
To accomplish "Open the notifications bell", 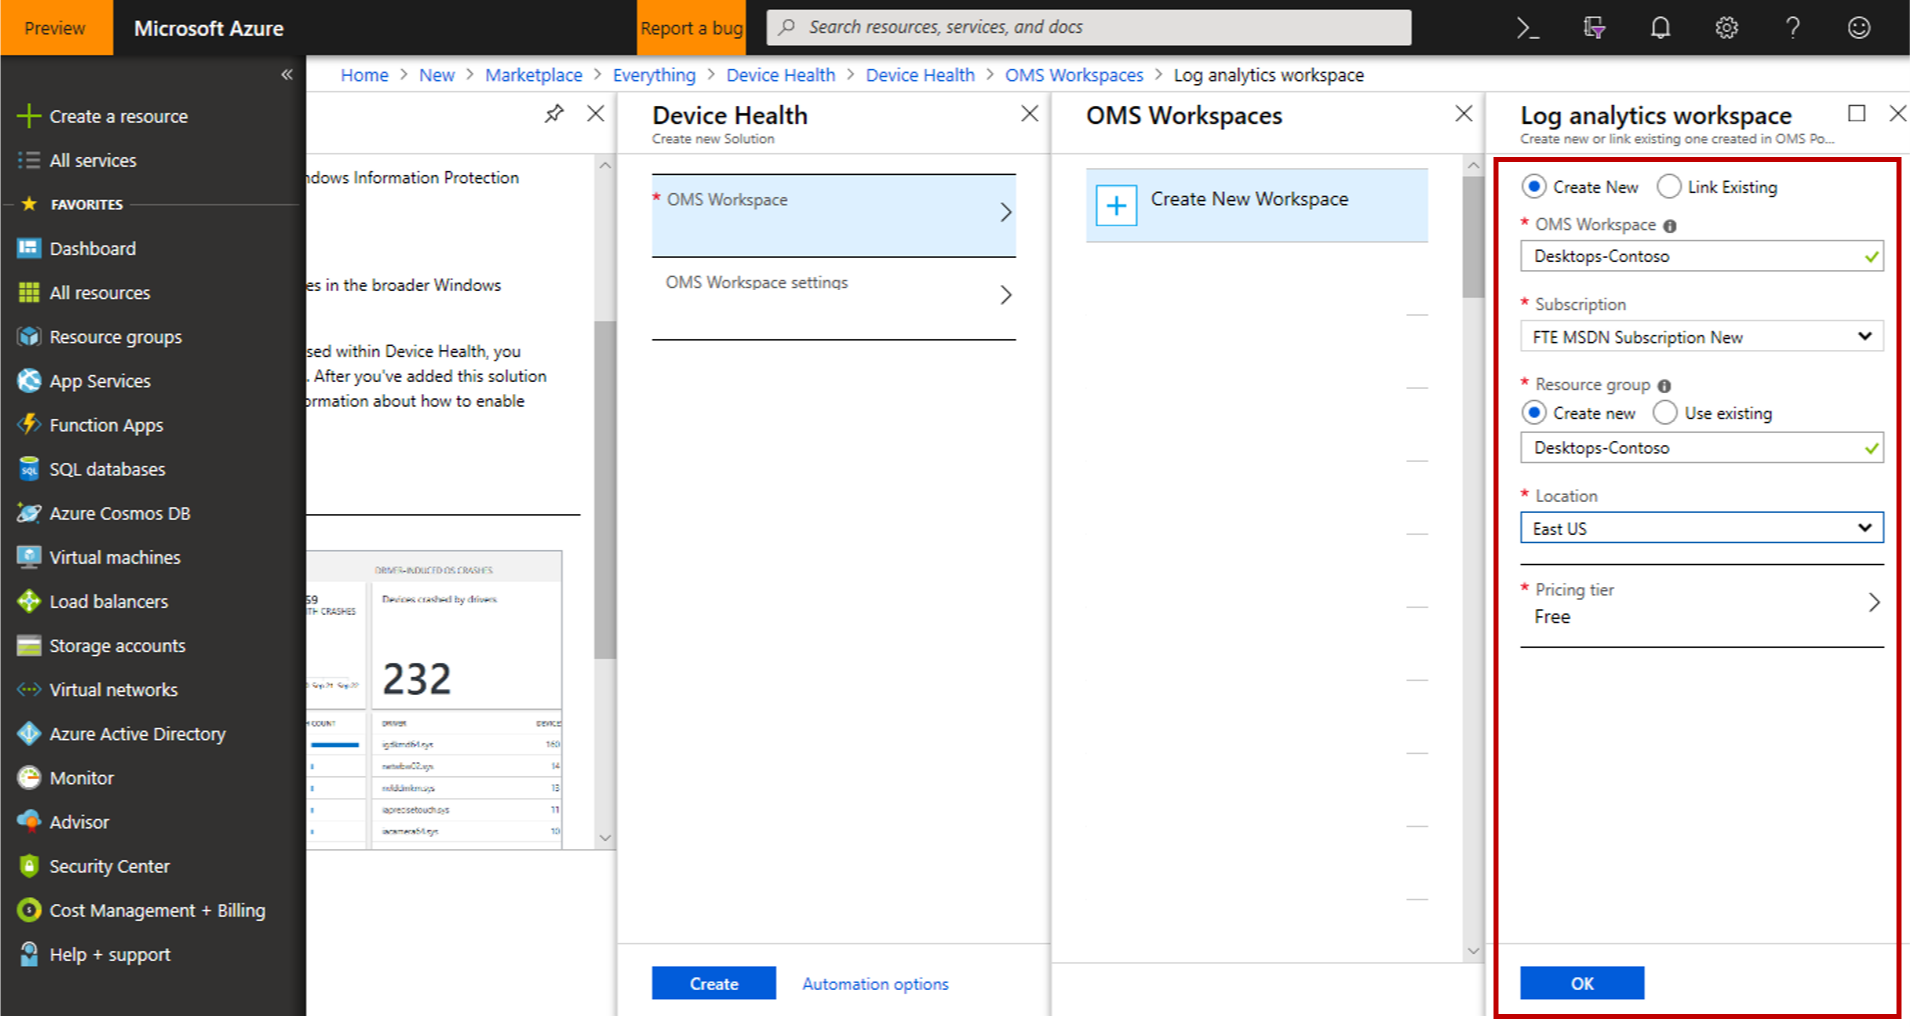I will click(1660, 28).
